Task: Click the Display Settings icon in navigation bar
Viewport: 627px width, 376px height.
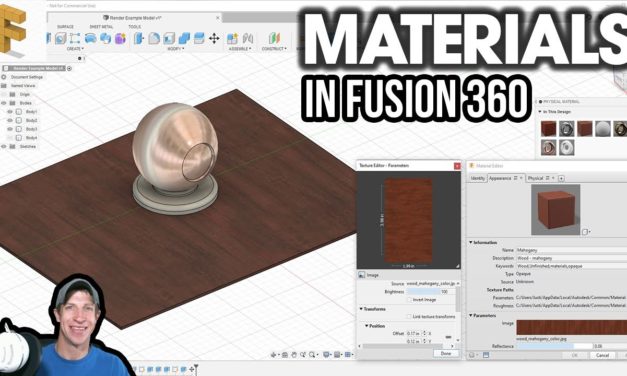Action: [x=326, y=354]
